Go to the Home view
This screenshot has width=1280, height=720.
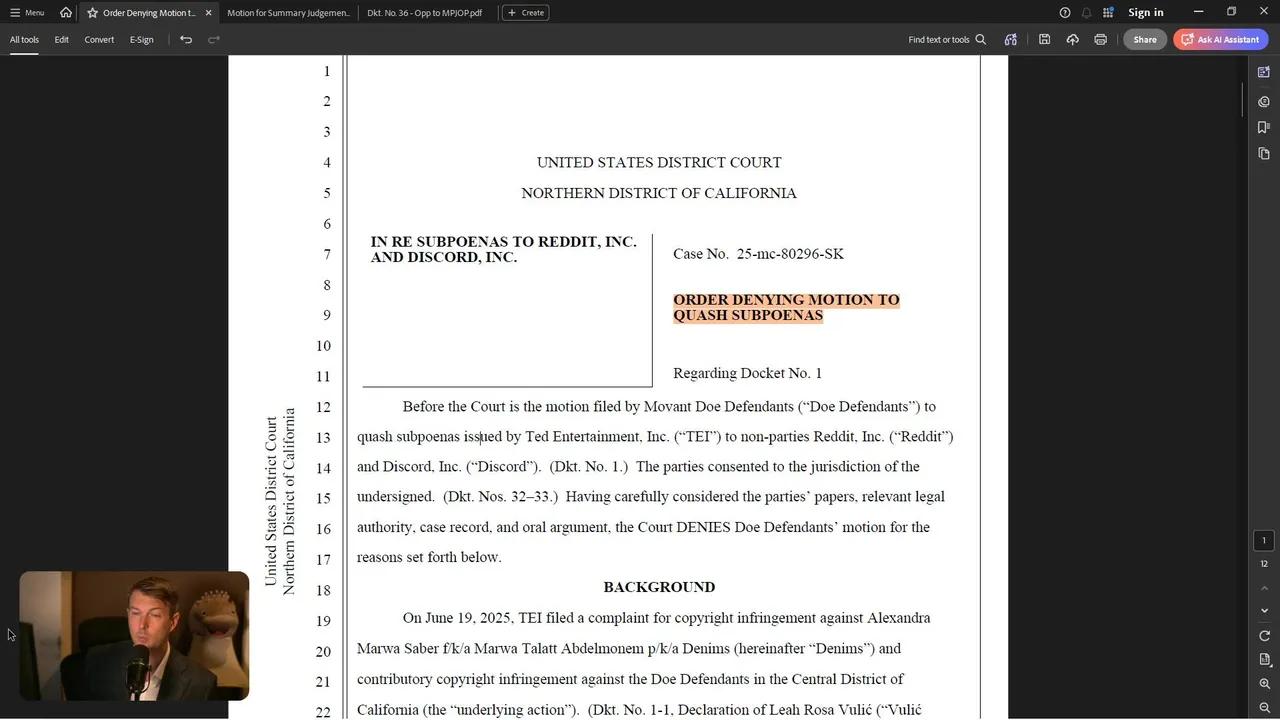(66, 13)
